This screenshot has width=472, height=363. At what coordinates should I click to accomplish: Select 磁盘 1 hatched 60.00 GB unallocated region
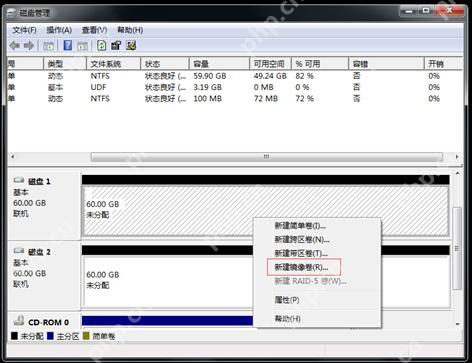266,210
